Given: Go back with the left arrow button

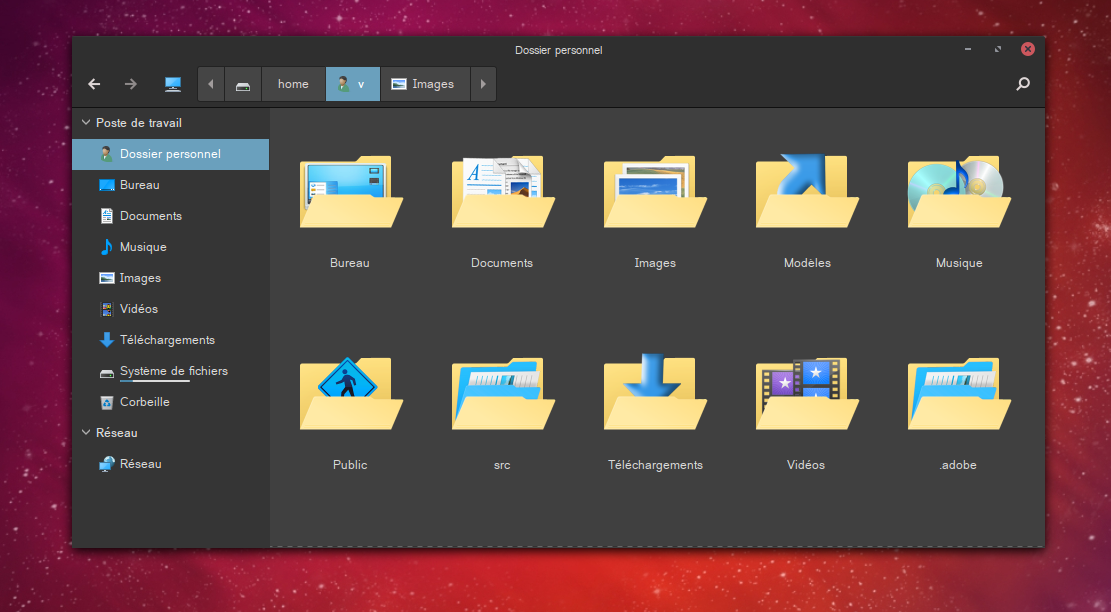Looking at the screenshot, I should point(94,84).
